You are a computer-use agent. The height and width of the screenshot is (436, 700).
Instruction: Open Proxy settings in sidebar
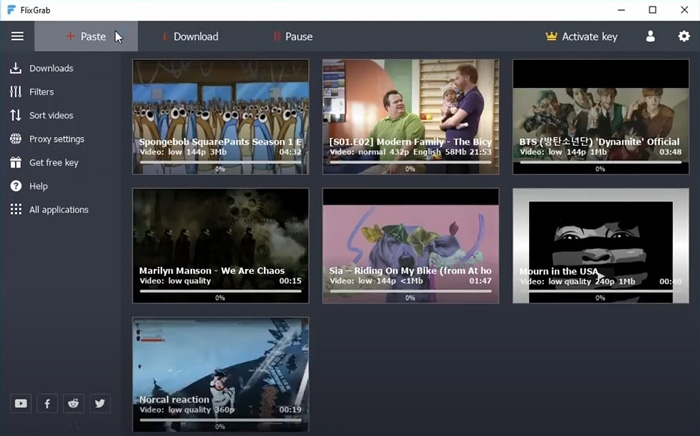tap(57, 139)
